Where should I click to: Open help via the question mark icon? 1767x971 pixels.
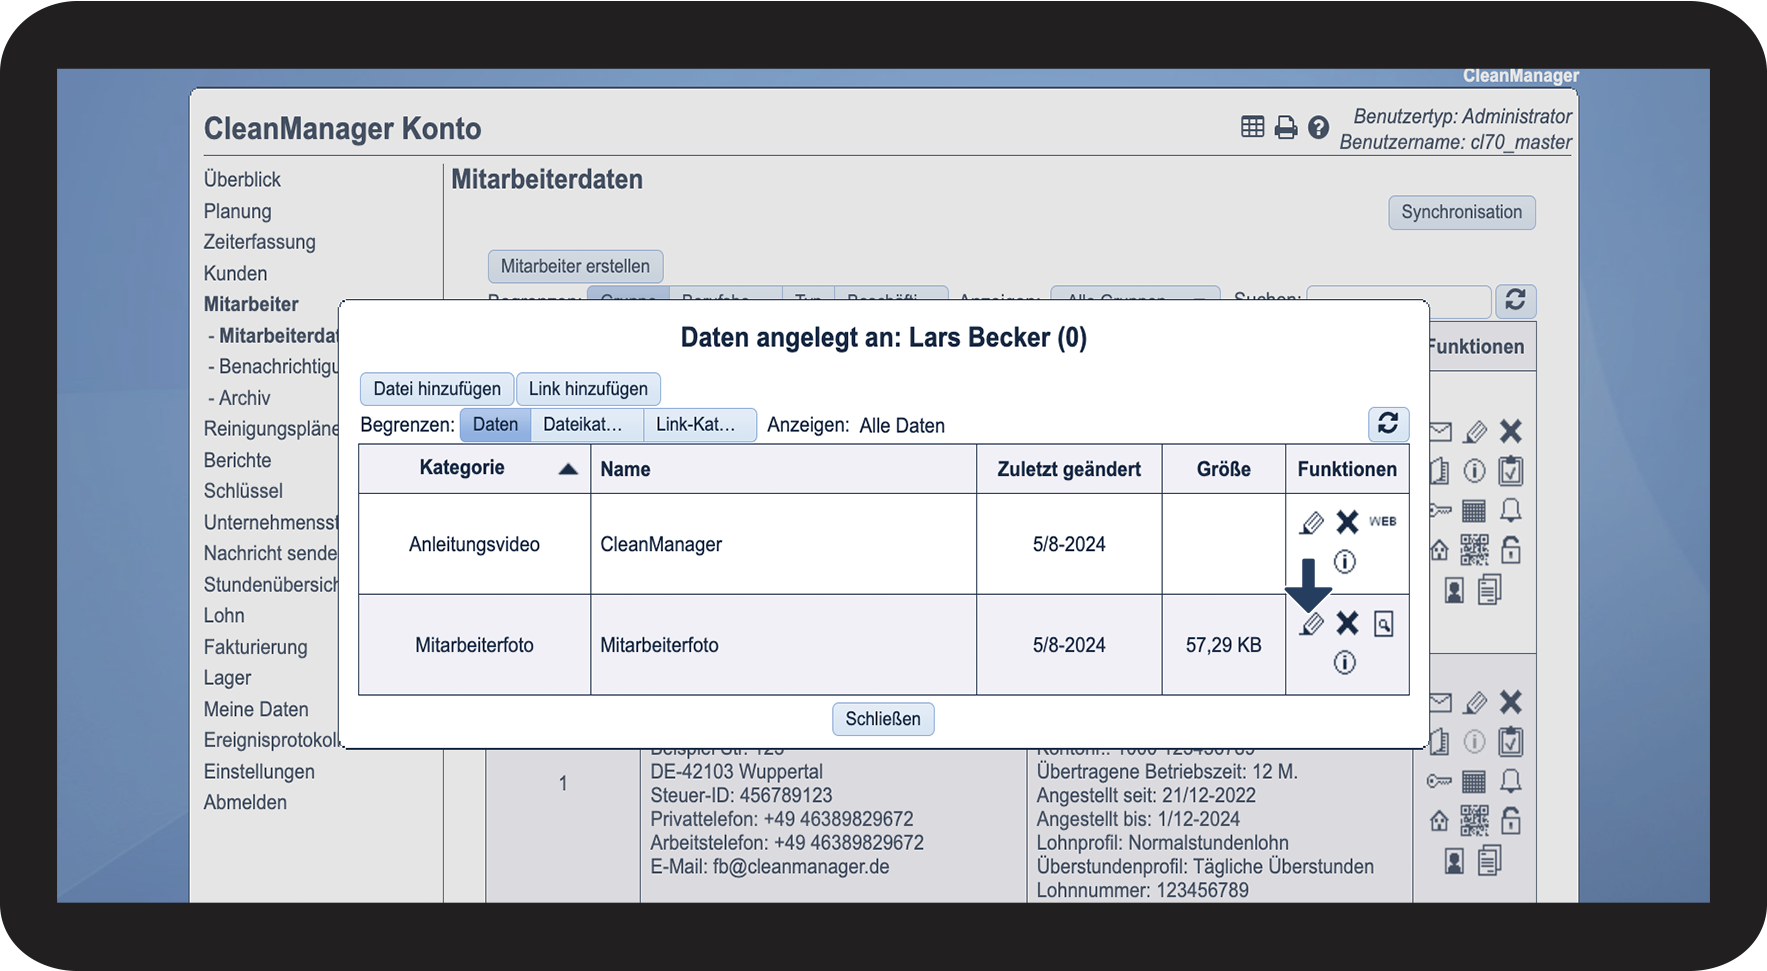click(x=1319, y=128)
